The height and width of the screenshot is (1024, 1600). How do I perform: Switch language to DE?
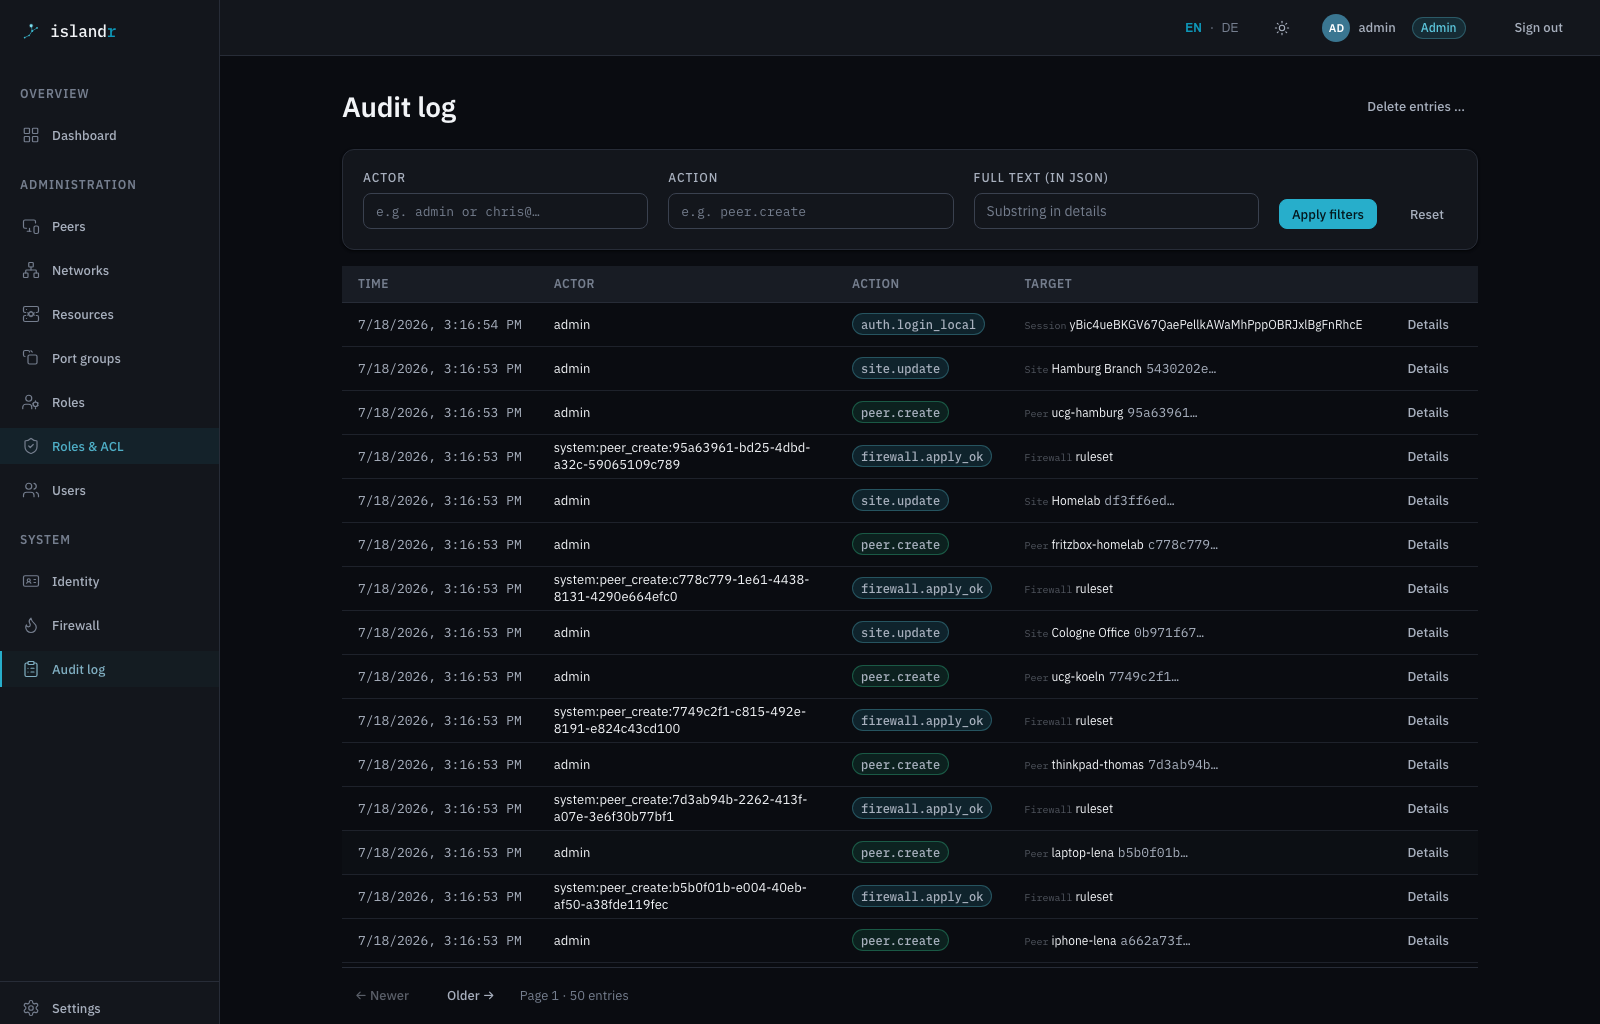(1230, 28)
